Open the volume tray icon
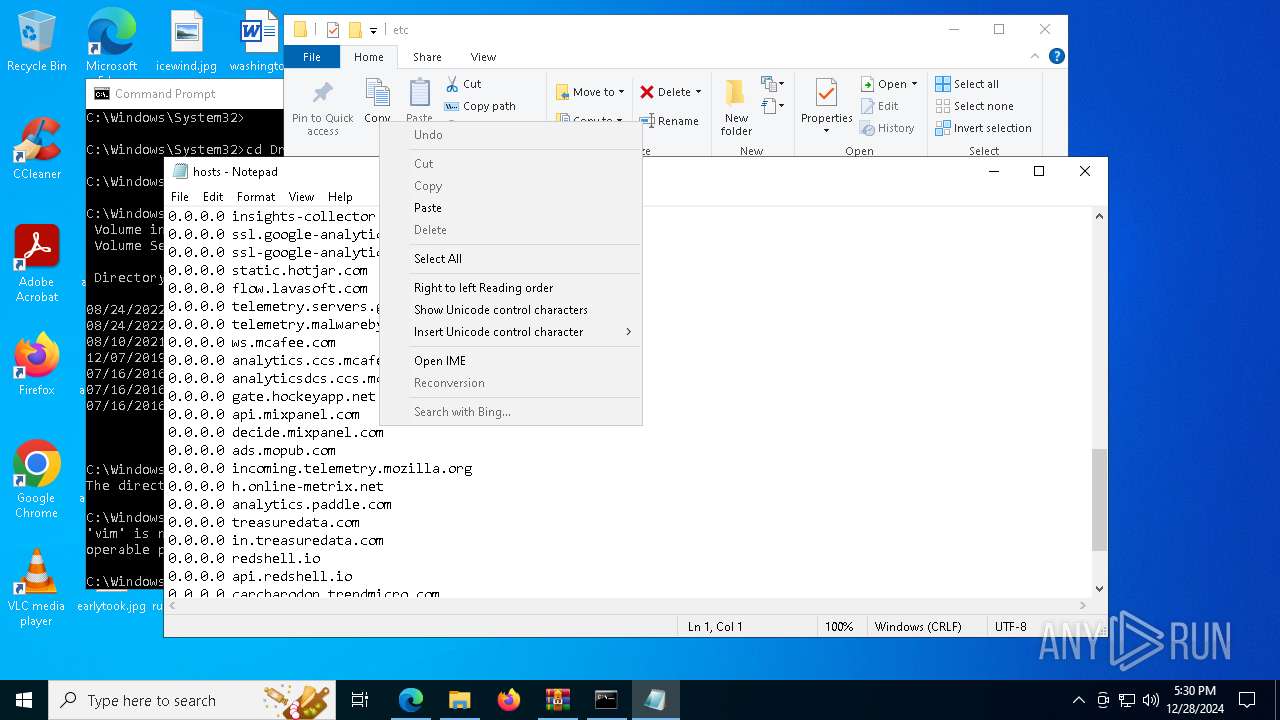 [x=1151, y=700]
